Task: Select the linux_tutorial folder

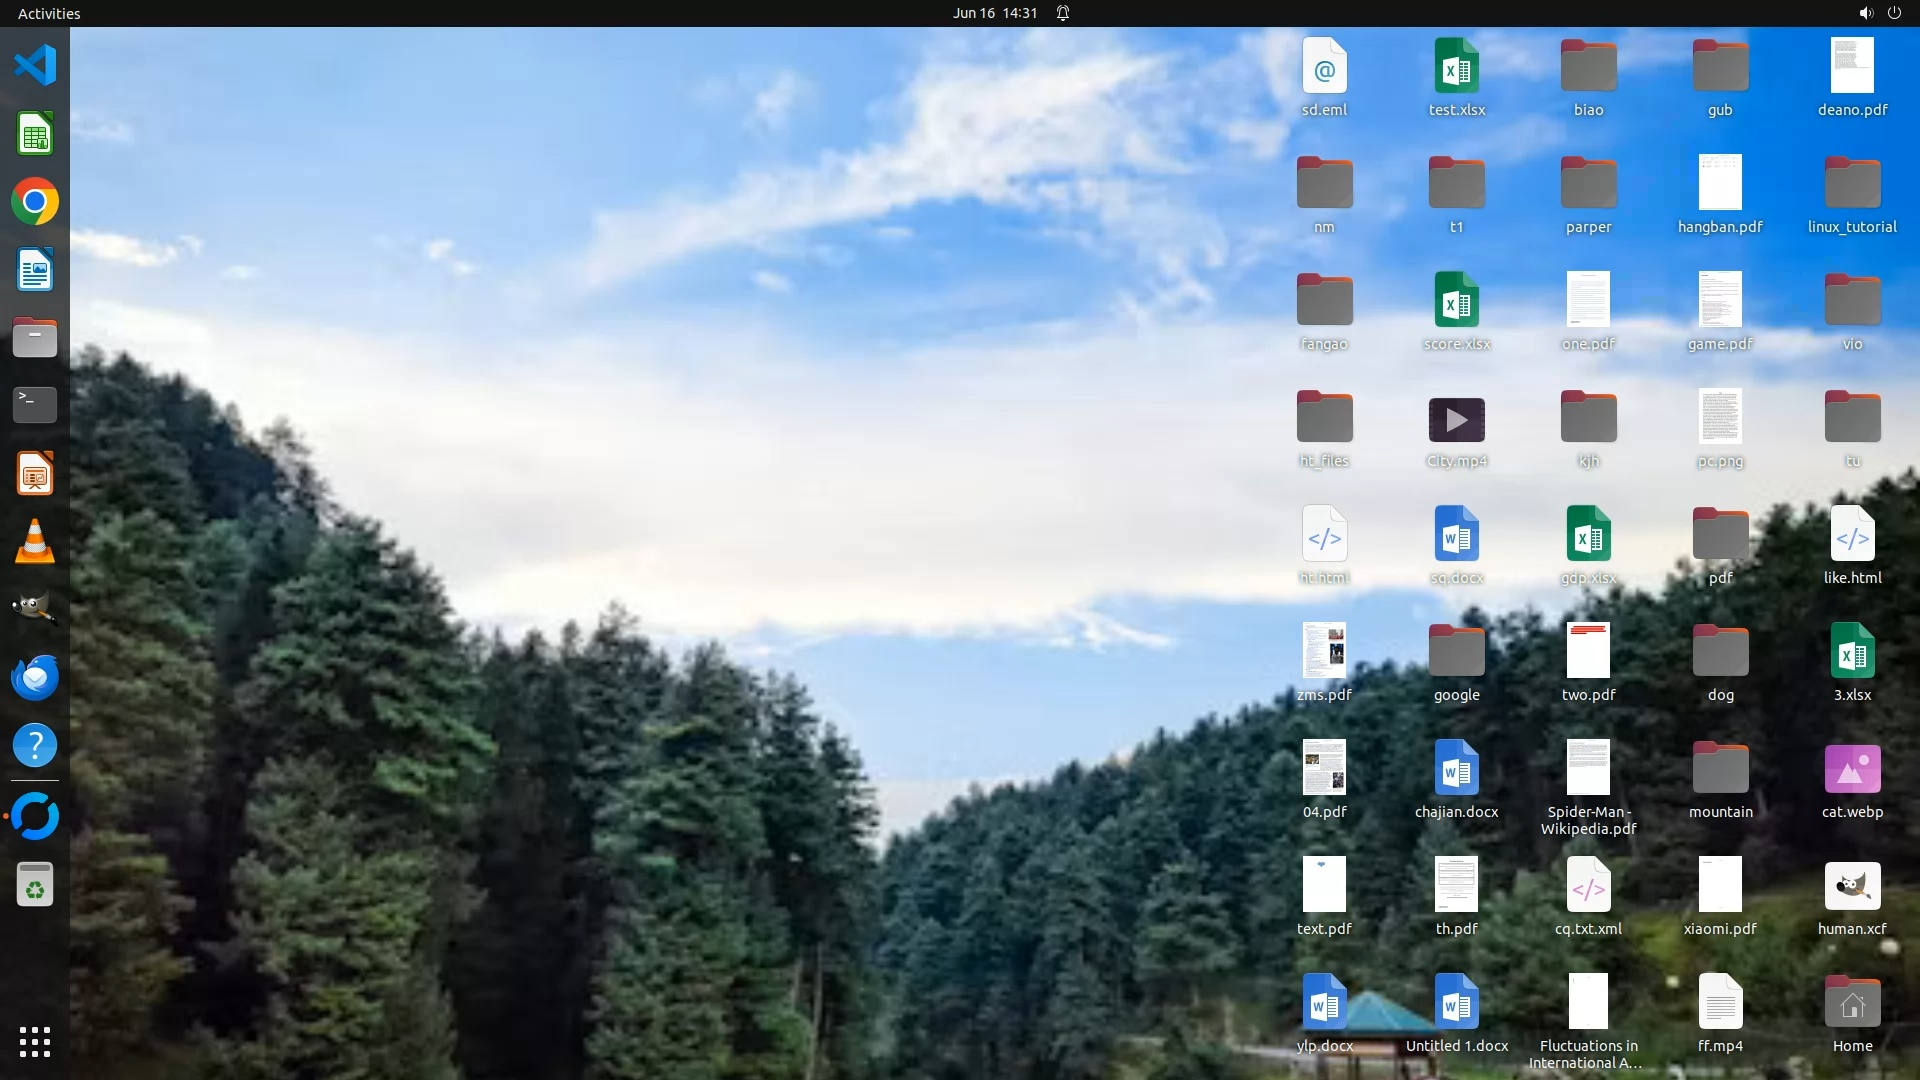Action: 1852,184
